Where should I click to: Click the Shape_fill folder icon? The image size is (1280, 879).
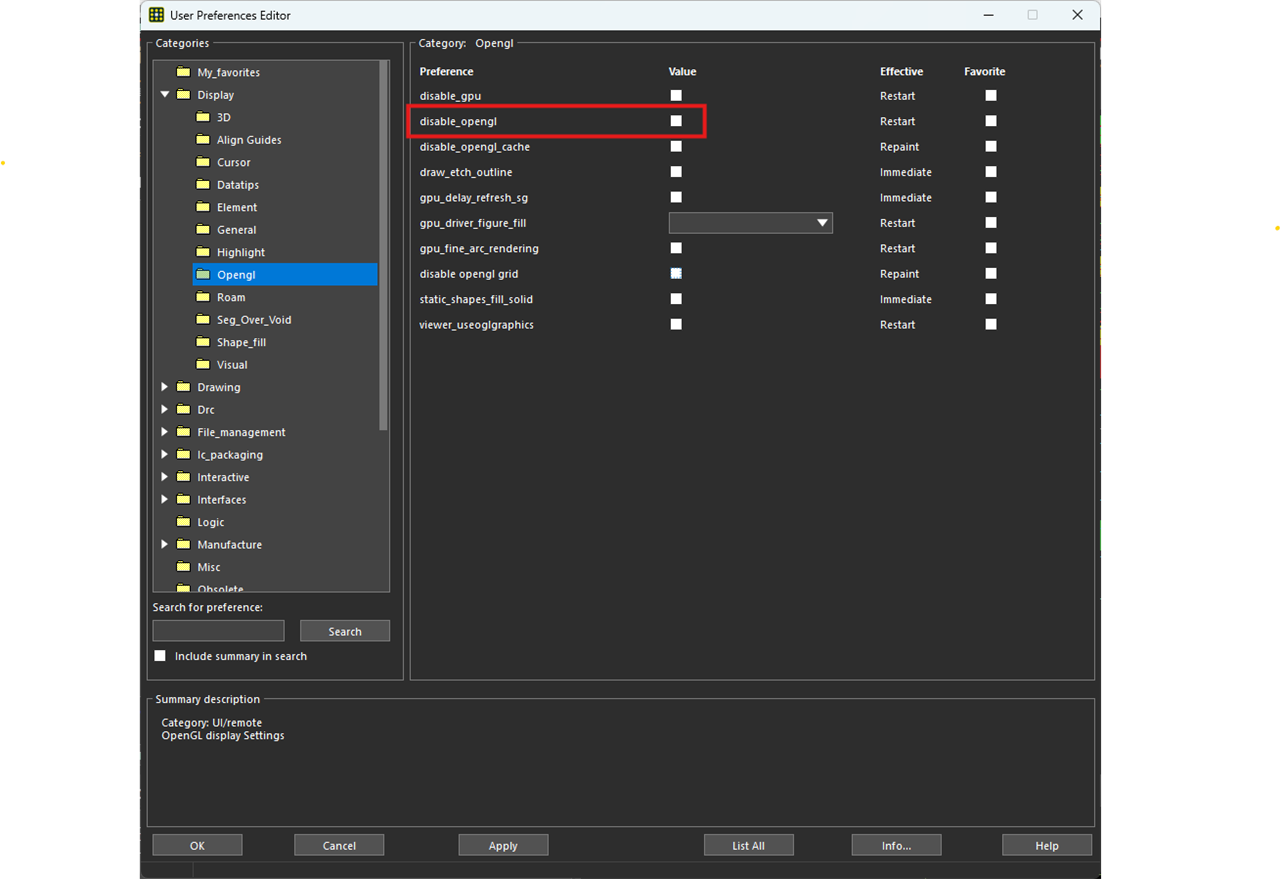coord(203,342)
